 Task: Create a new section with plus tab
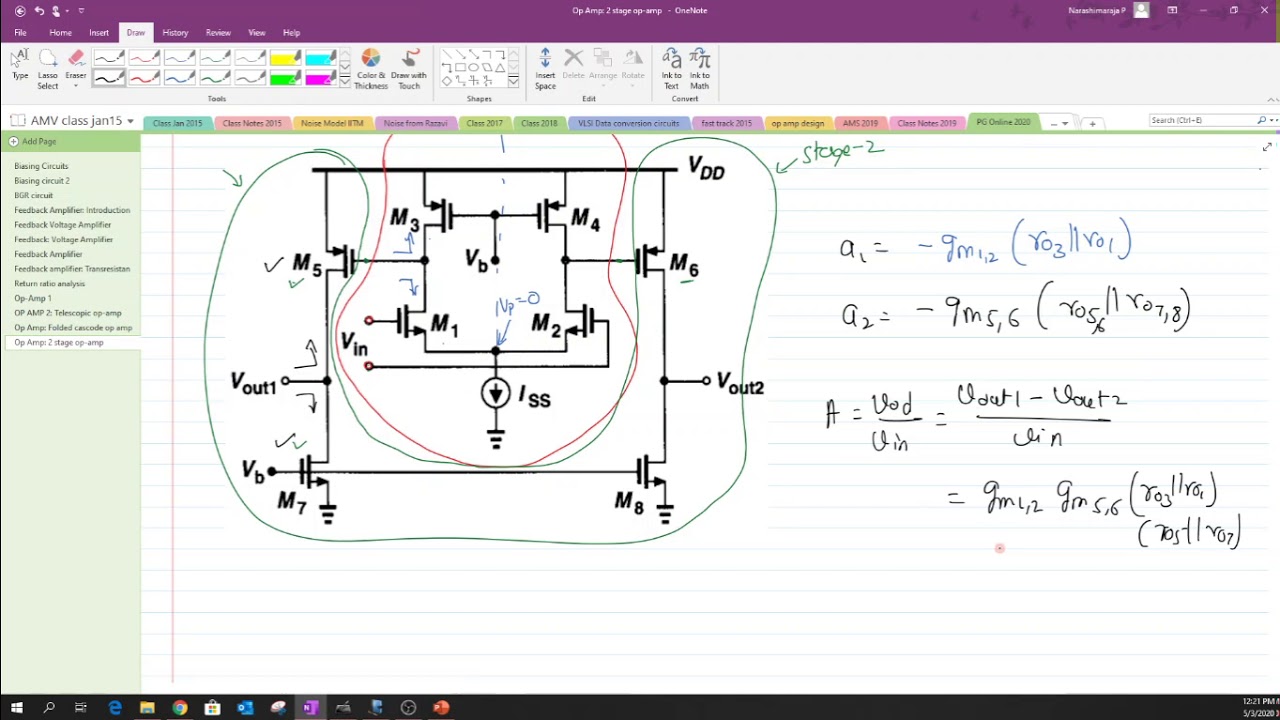[1092, 123]
